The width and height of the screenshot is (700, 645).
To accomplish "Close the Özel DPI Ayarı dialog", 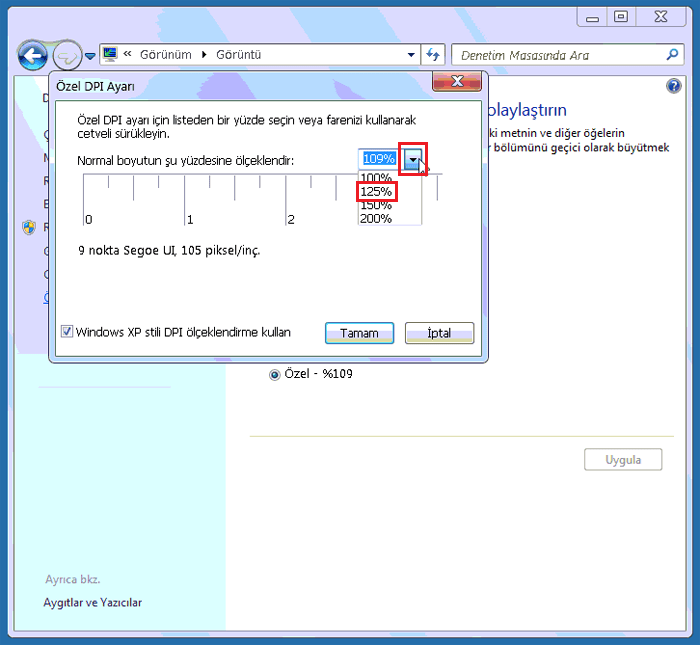I will click(457, 81).
